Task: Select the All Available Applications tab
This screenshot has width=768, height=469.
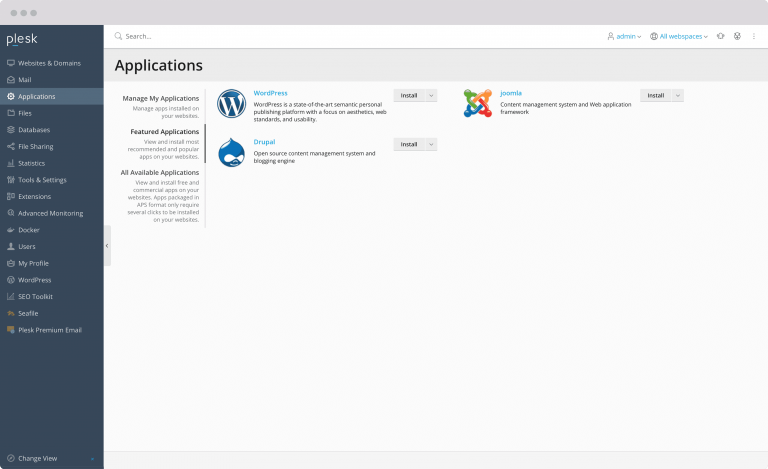Action: [160, 172]
